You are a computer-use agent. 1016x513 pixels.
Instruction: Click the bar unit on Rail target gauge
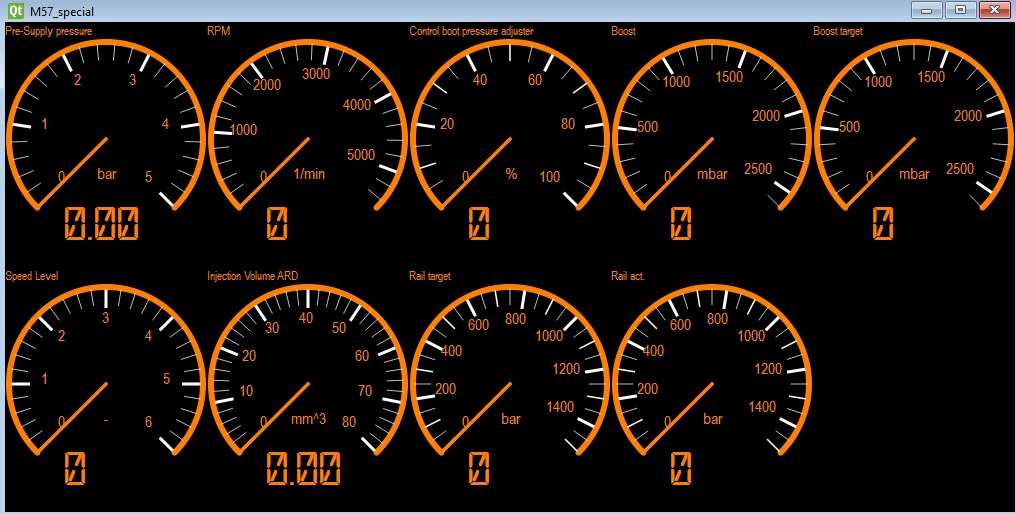[x=511, y=419]
